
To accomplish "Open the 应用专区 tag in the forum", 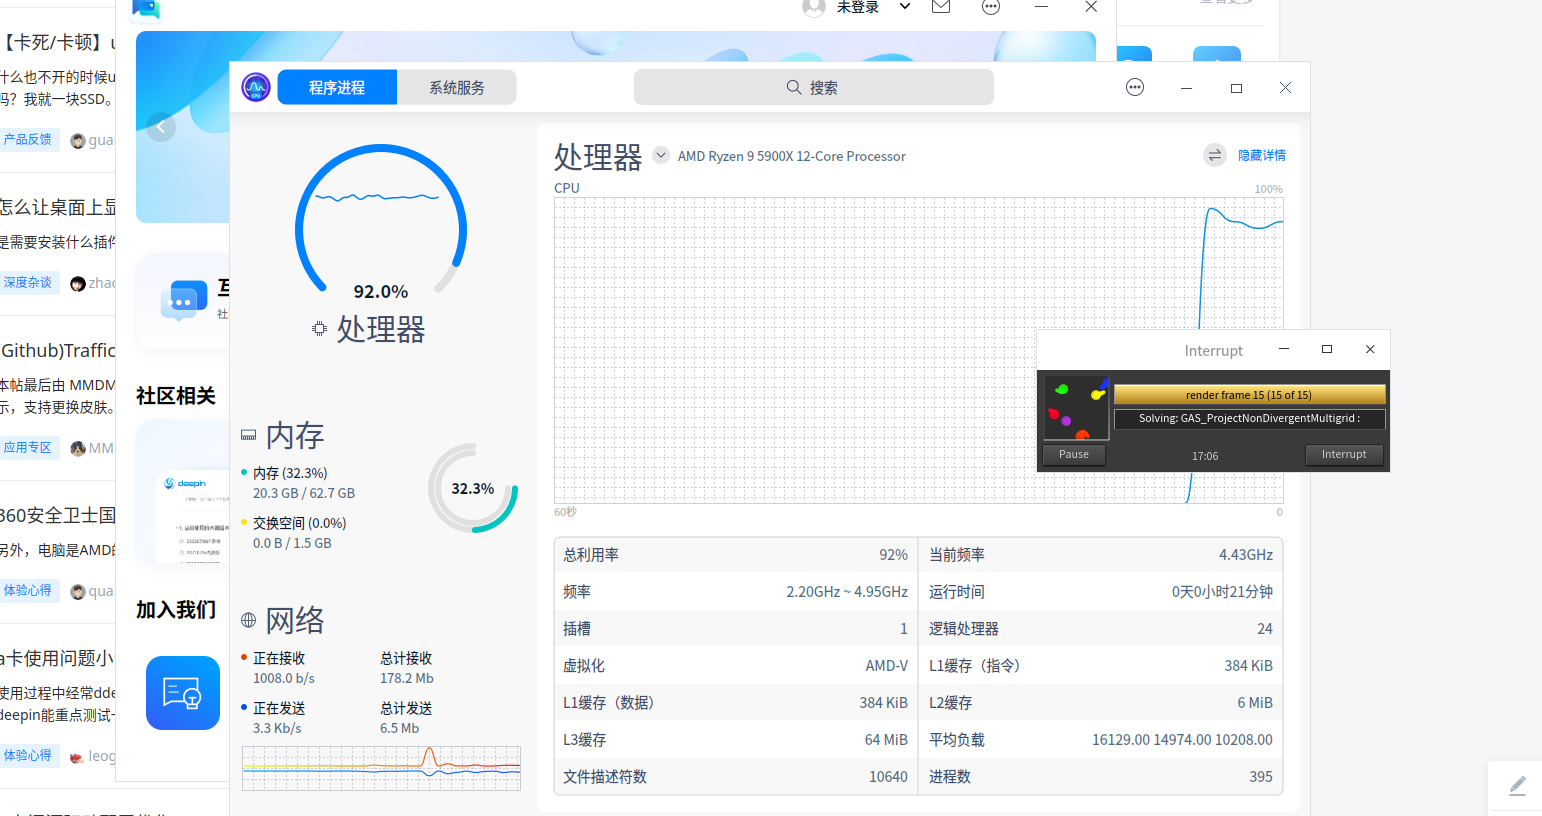I will point(28,448).
